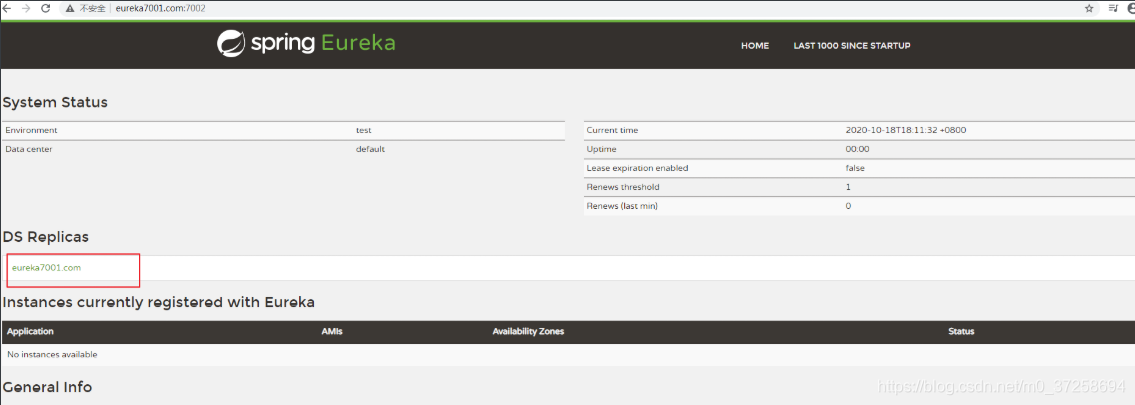Select the Data center label
Image resolution: width=1135 pixels, height=405 pixels.
(29, 149)
